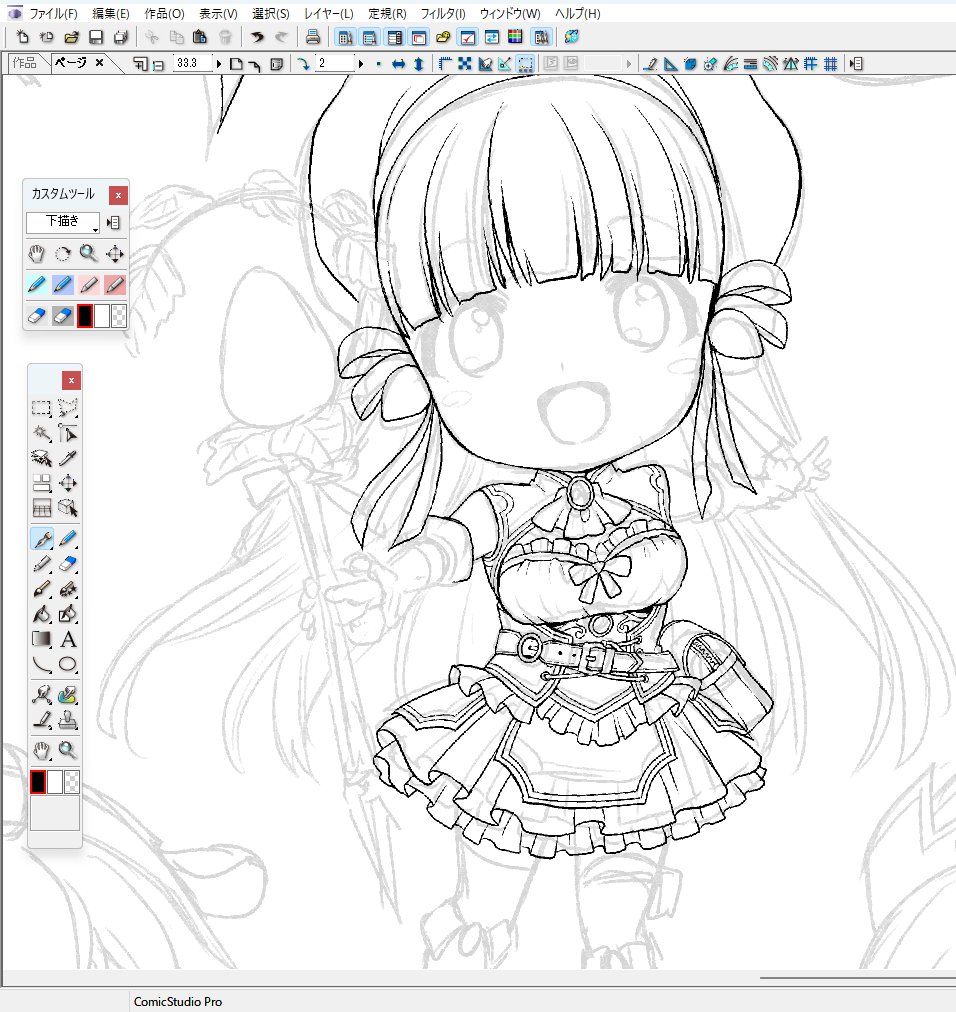Open the page toolbar options menu icon at far right

(856, 63)
